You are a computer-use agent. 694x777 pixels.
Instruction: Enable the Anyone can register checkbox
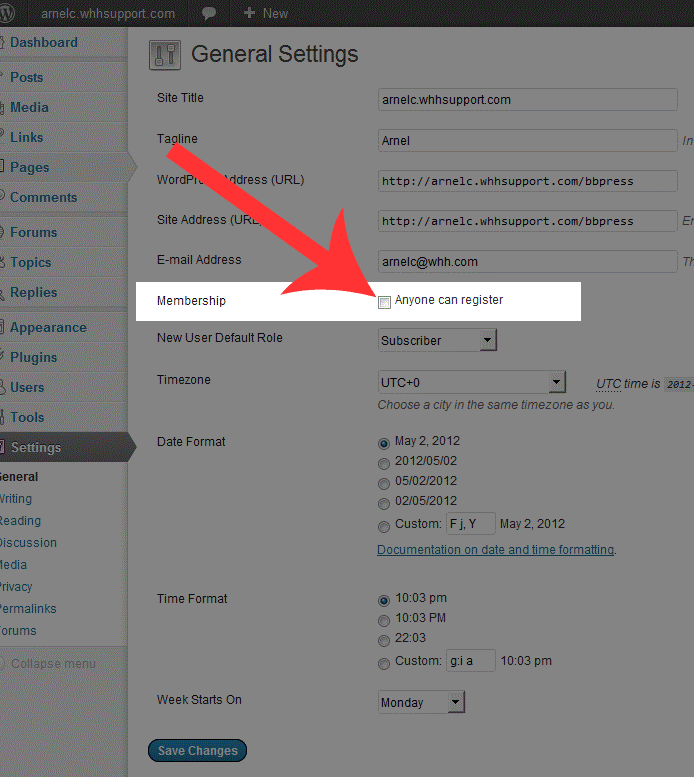[385, 301]
